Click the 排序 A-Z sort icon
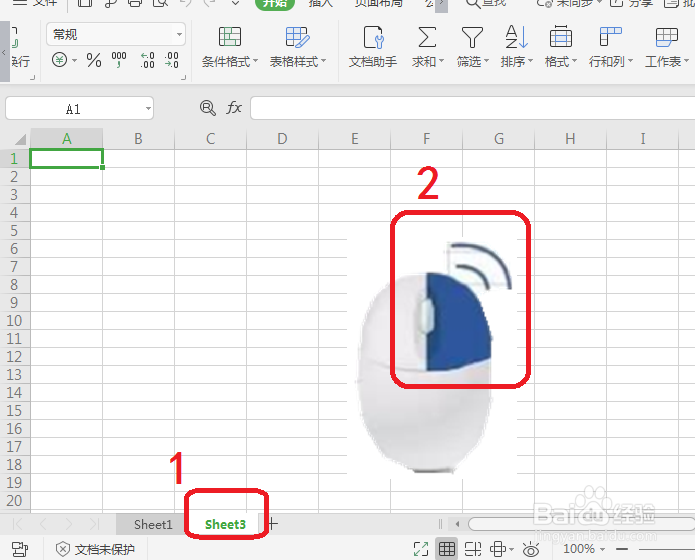This screenshot has width=695, height=560. [x=516, y=37]
